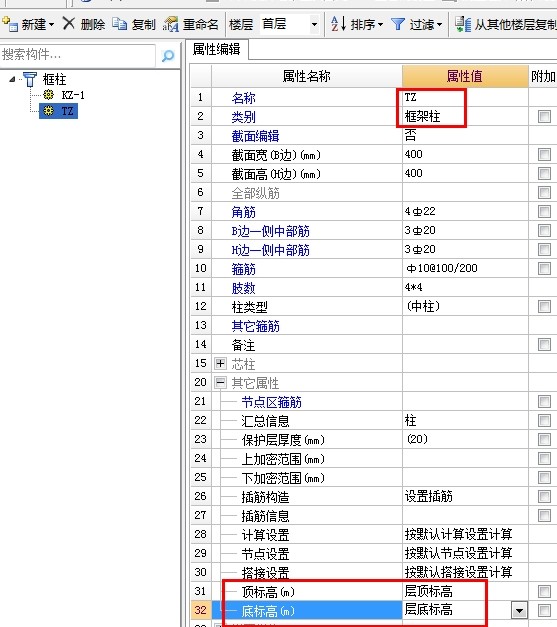Image resolution: width=557 pixels, height=627 pixels.
Task: Tick the 备注 附加 checkbox
Action: point(544,344)
